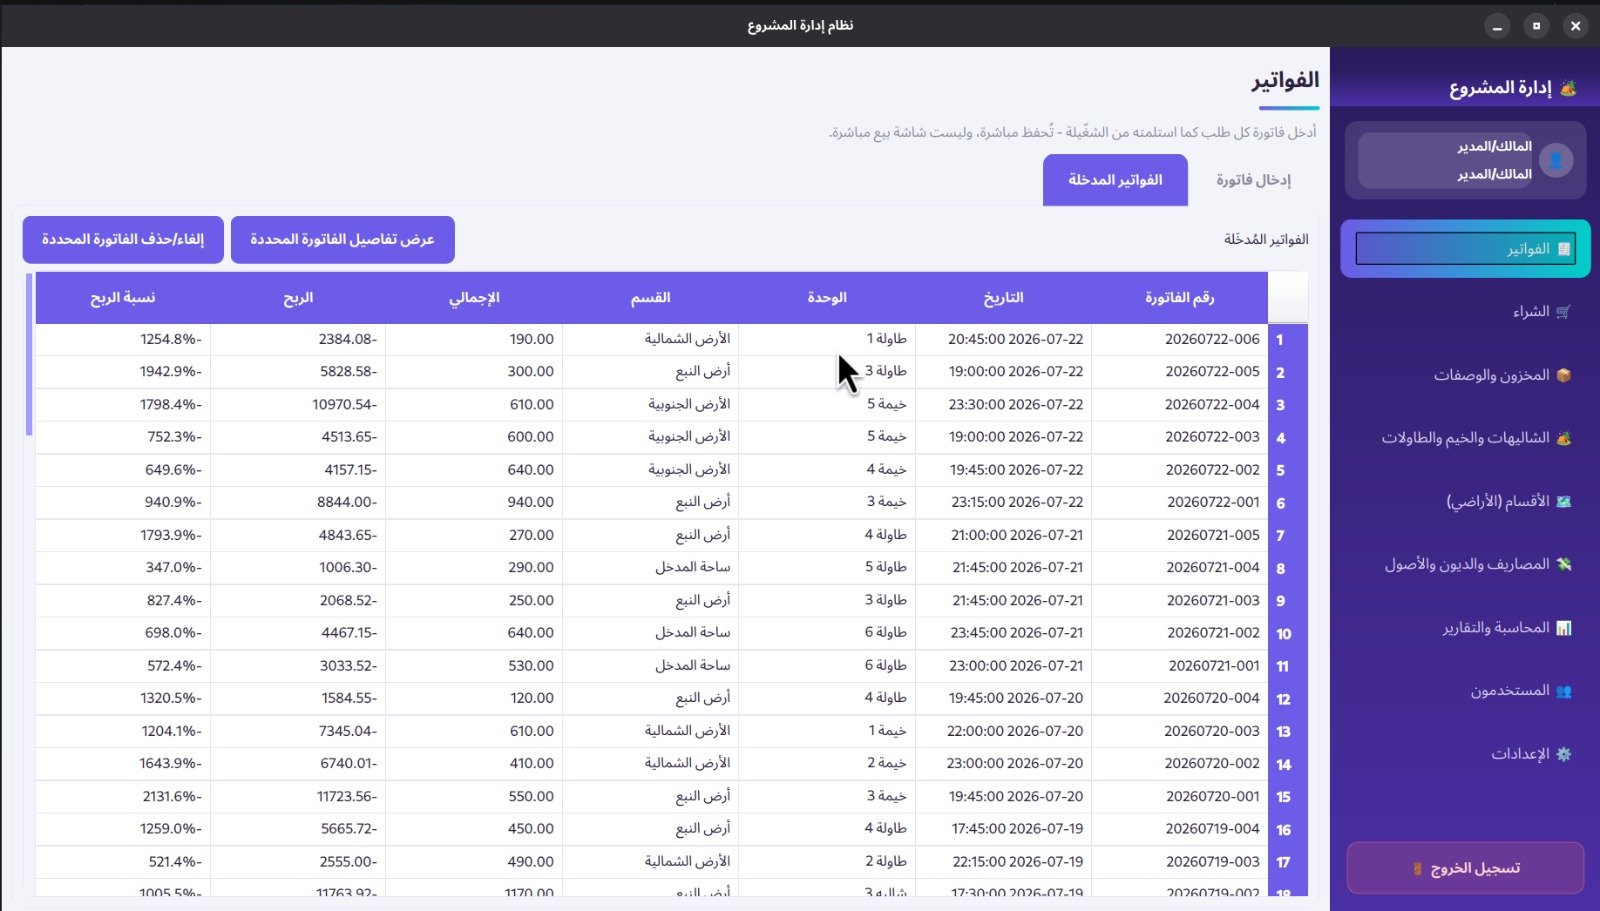Image resolution: width=1600 pixels, height=911 pixels.
Task: Click the shopping cart icon for الشراء
Action: click(x=1564, y=312)
